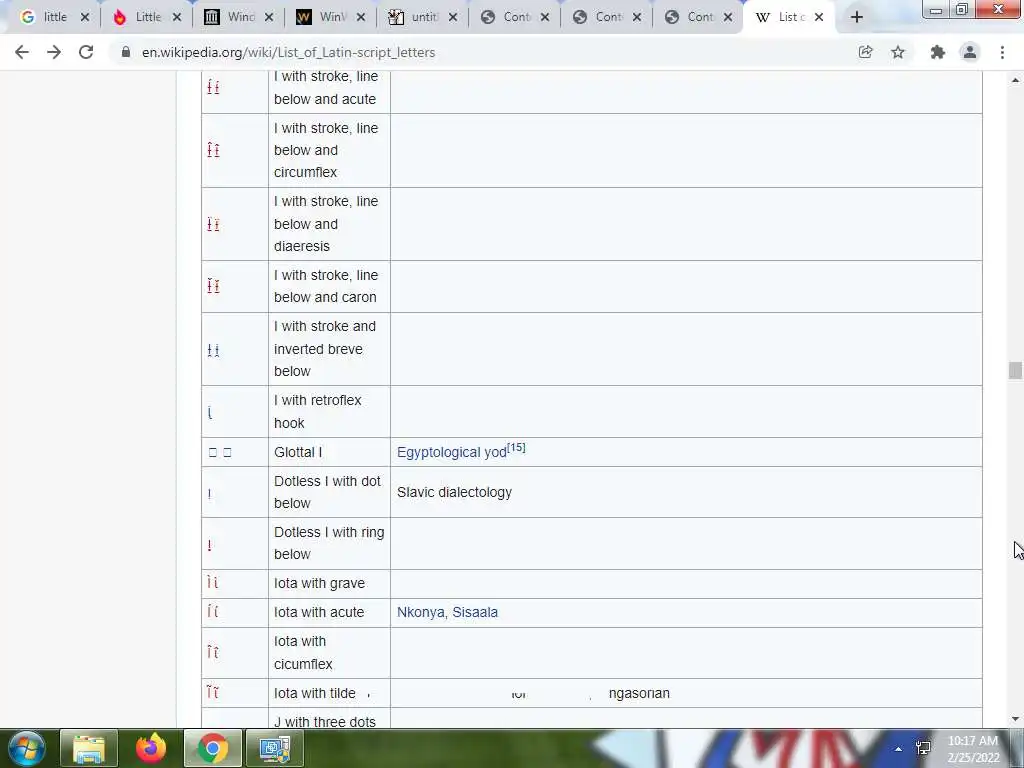Select 'Dotless I with dot below' text
The image size is (1024, 768).
tap(327, 492)
